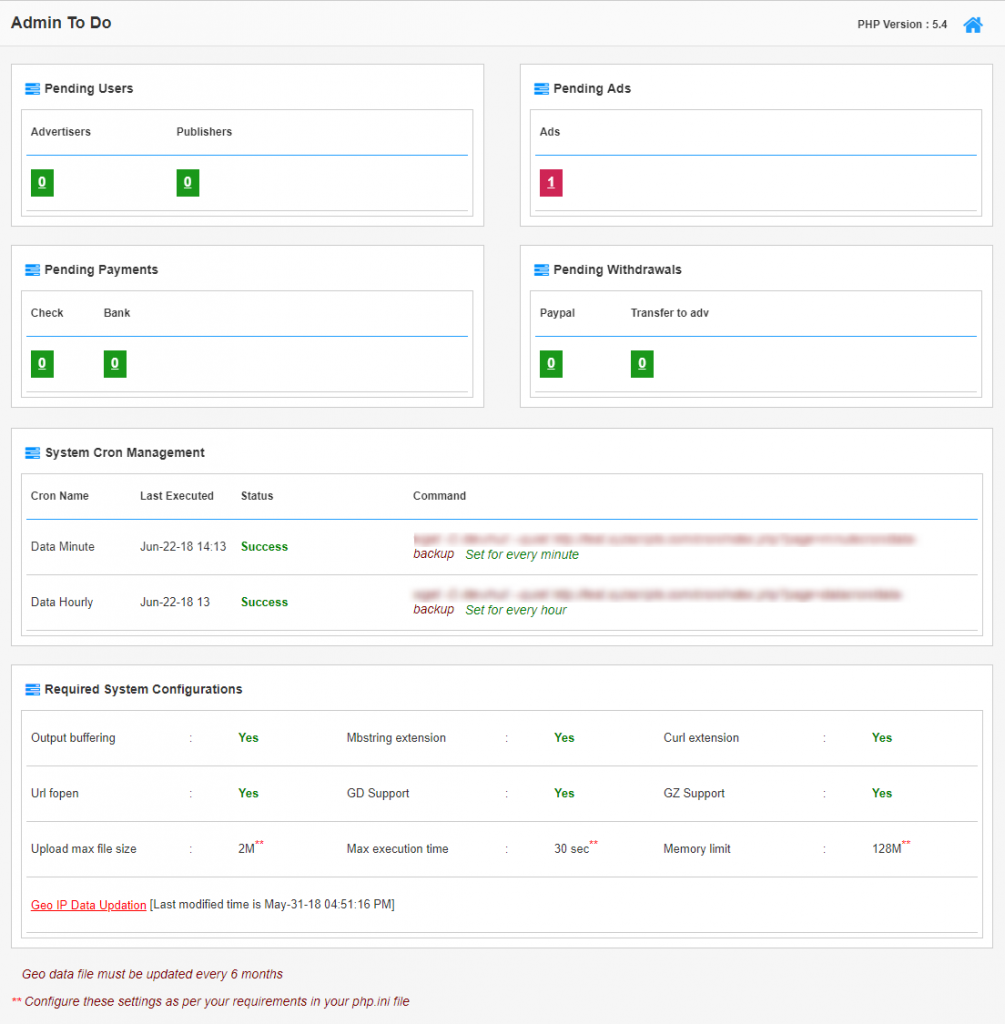Open Transfer to adv withdrawals badge
Image resolution: width=1005 pixels, height=1024 pixels.
pos(641,363)
